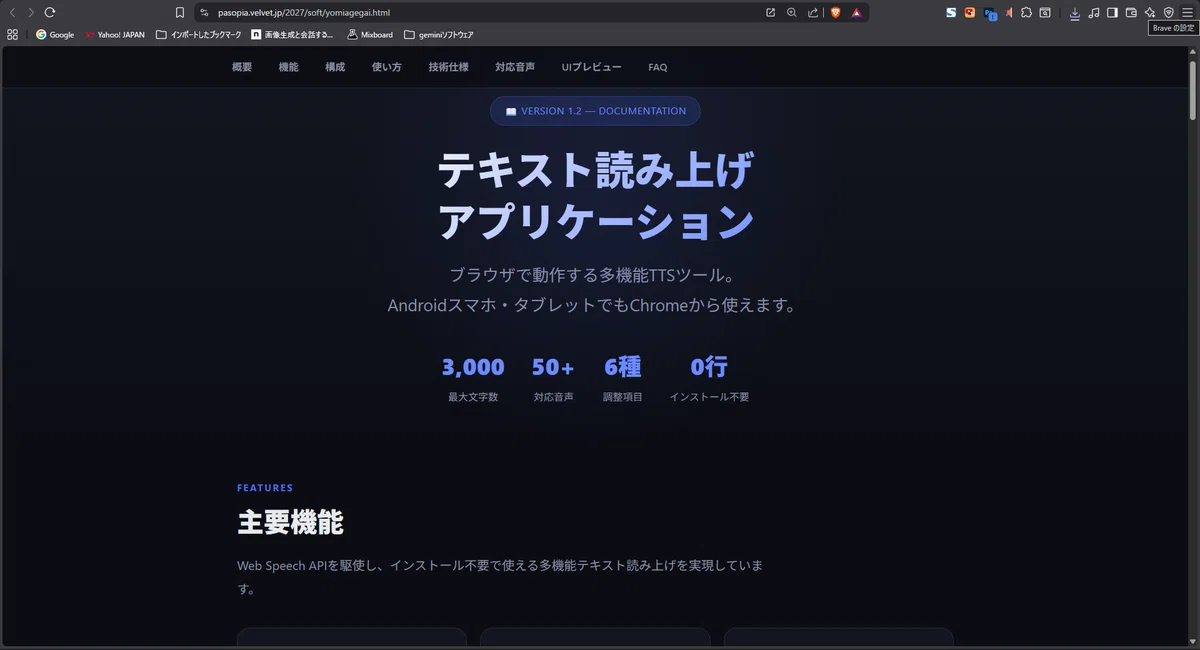
Task: Open the blue extension icon with badge
Action: point(990,13)
